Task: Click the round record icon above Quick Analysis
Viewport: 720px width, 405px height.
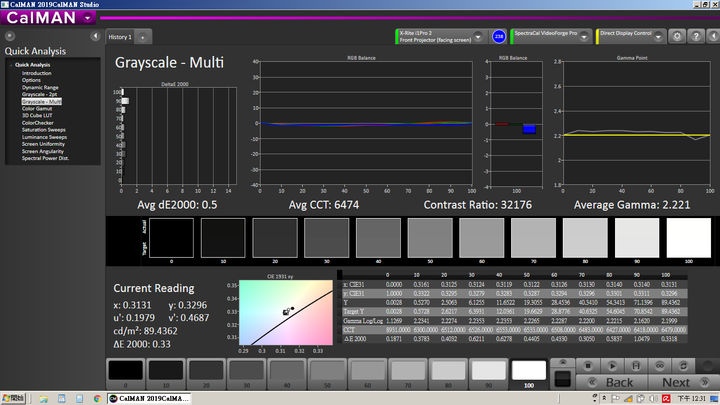Action: coord(10,36)
